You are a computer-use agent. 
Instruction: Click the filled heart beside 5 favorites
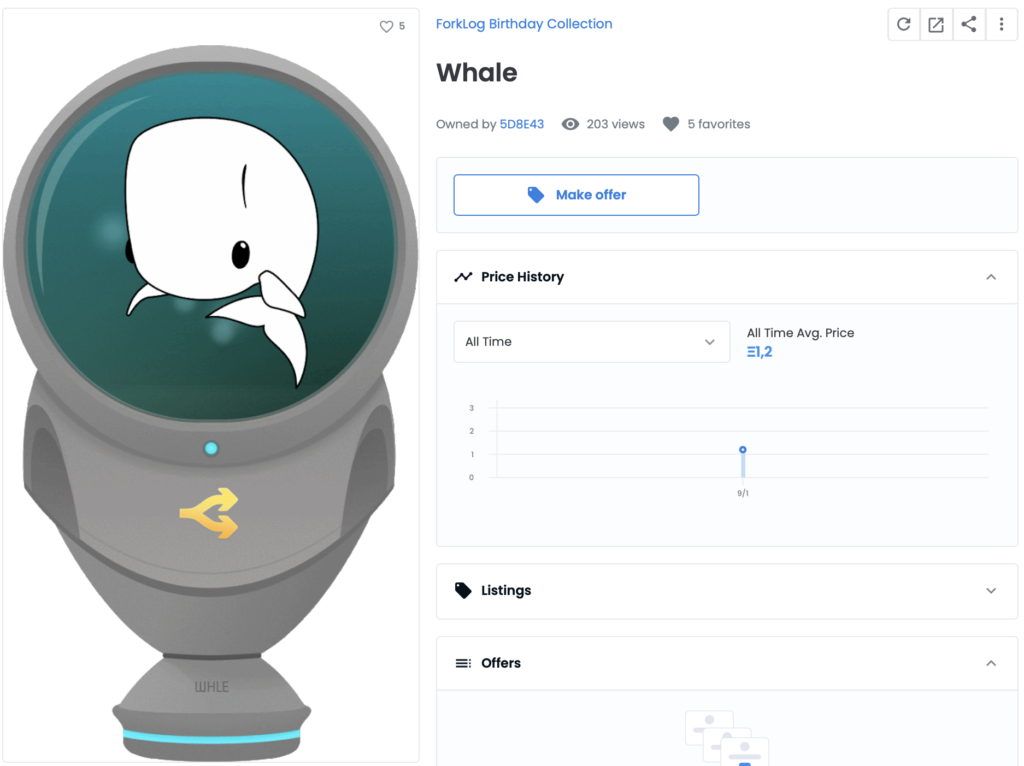[x=671, y=124]
